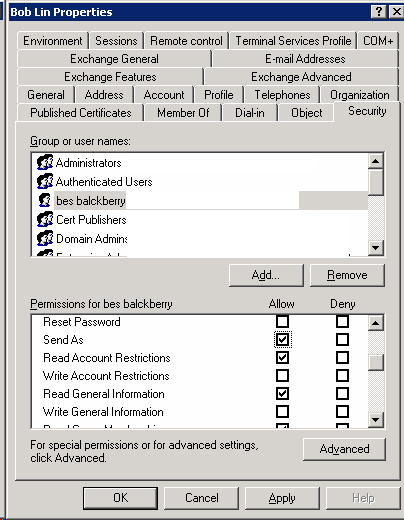Viewport: 404px width, 520px height.
Task: Select the Administrators group icon
Action: pyautogui.click(x=45, y=162)
